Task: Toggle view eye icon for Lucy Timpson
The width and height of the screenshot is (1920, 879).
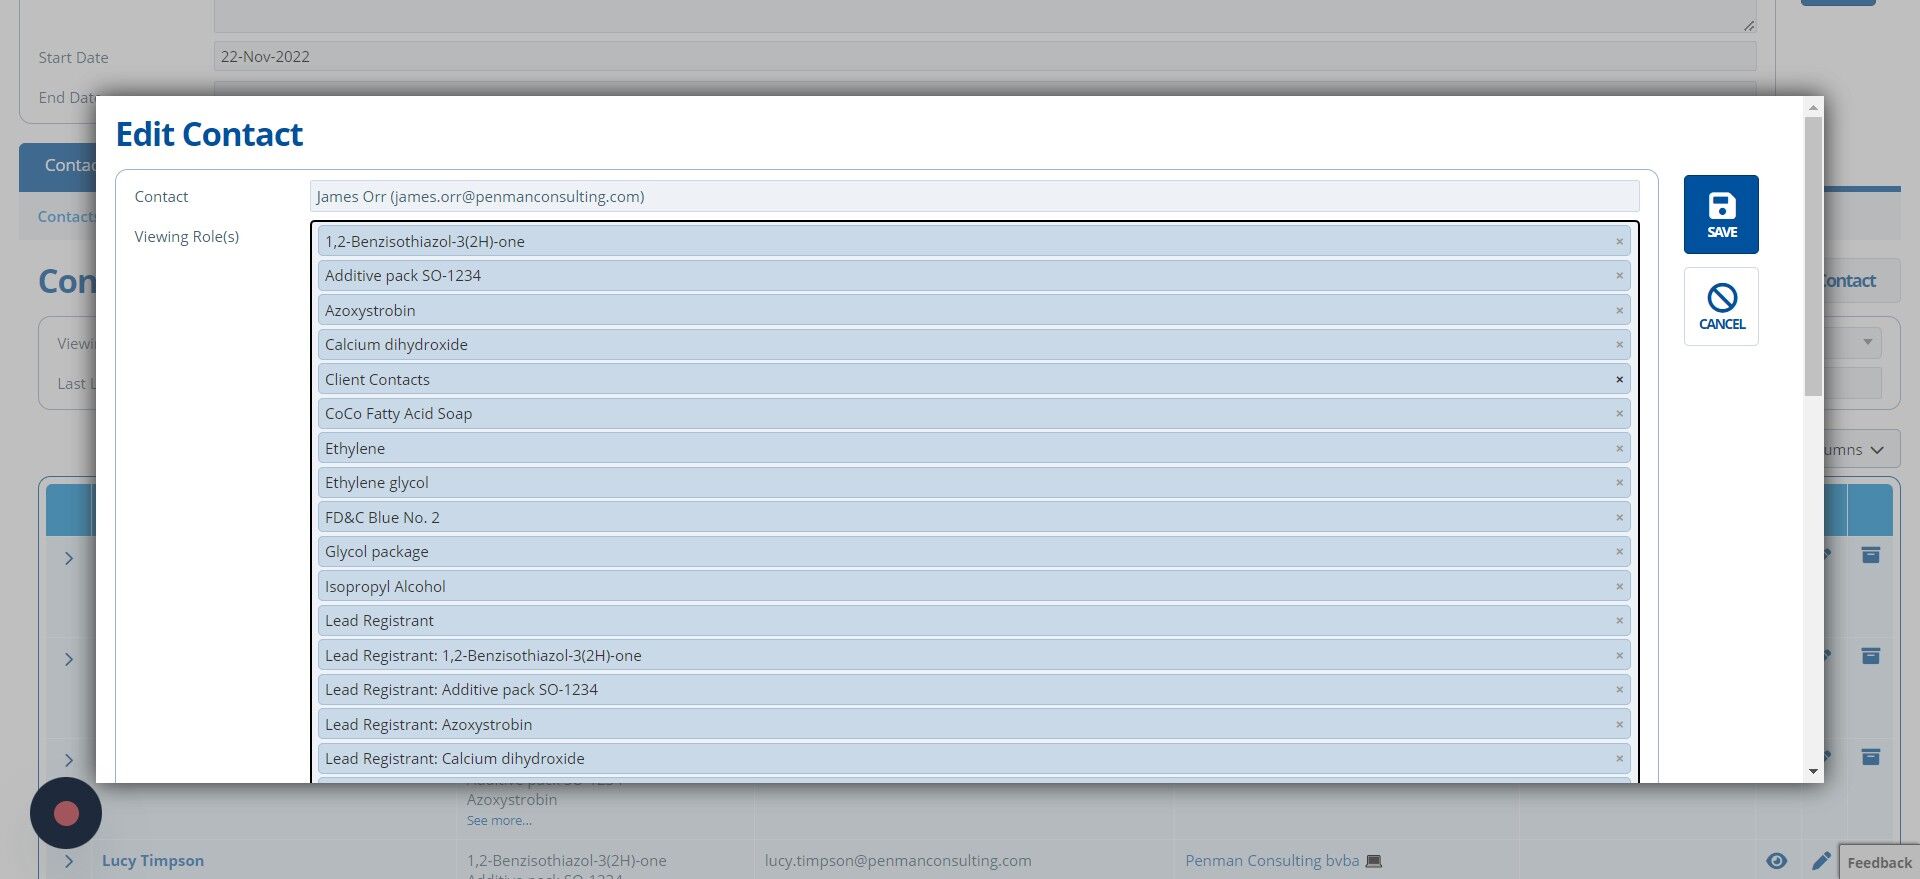Action: coord(1776,861)
